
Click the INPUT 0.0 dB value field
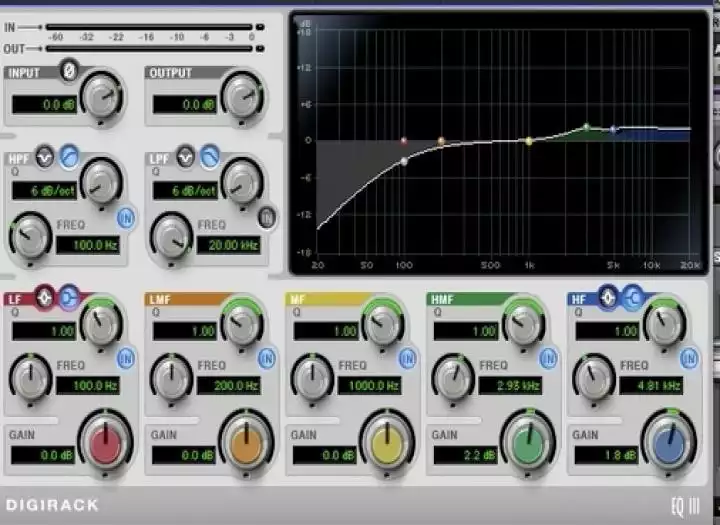44,105
